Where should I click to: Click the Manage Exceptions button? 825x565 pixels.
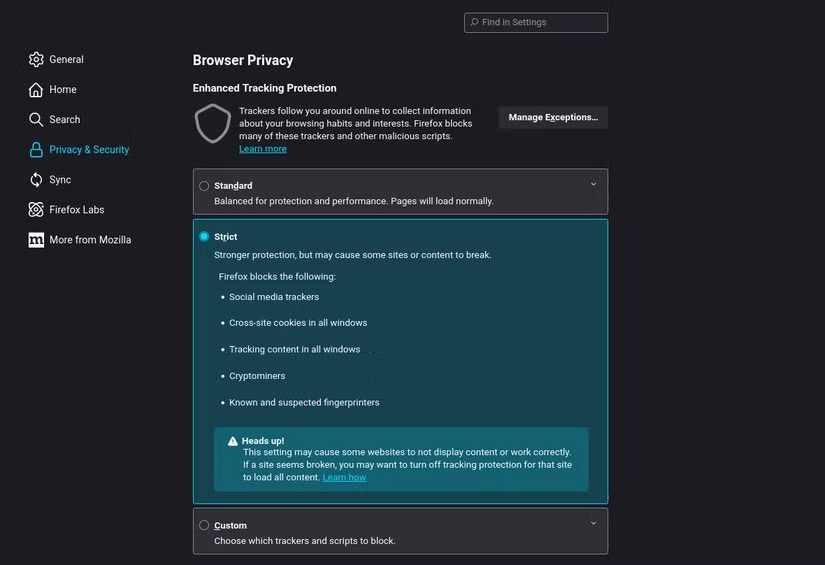click(553, 118)
